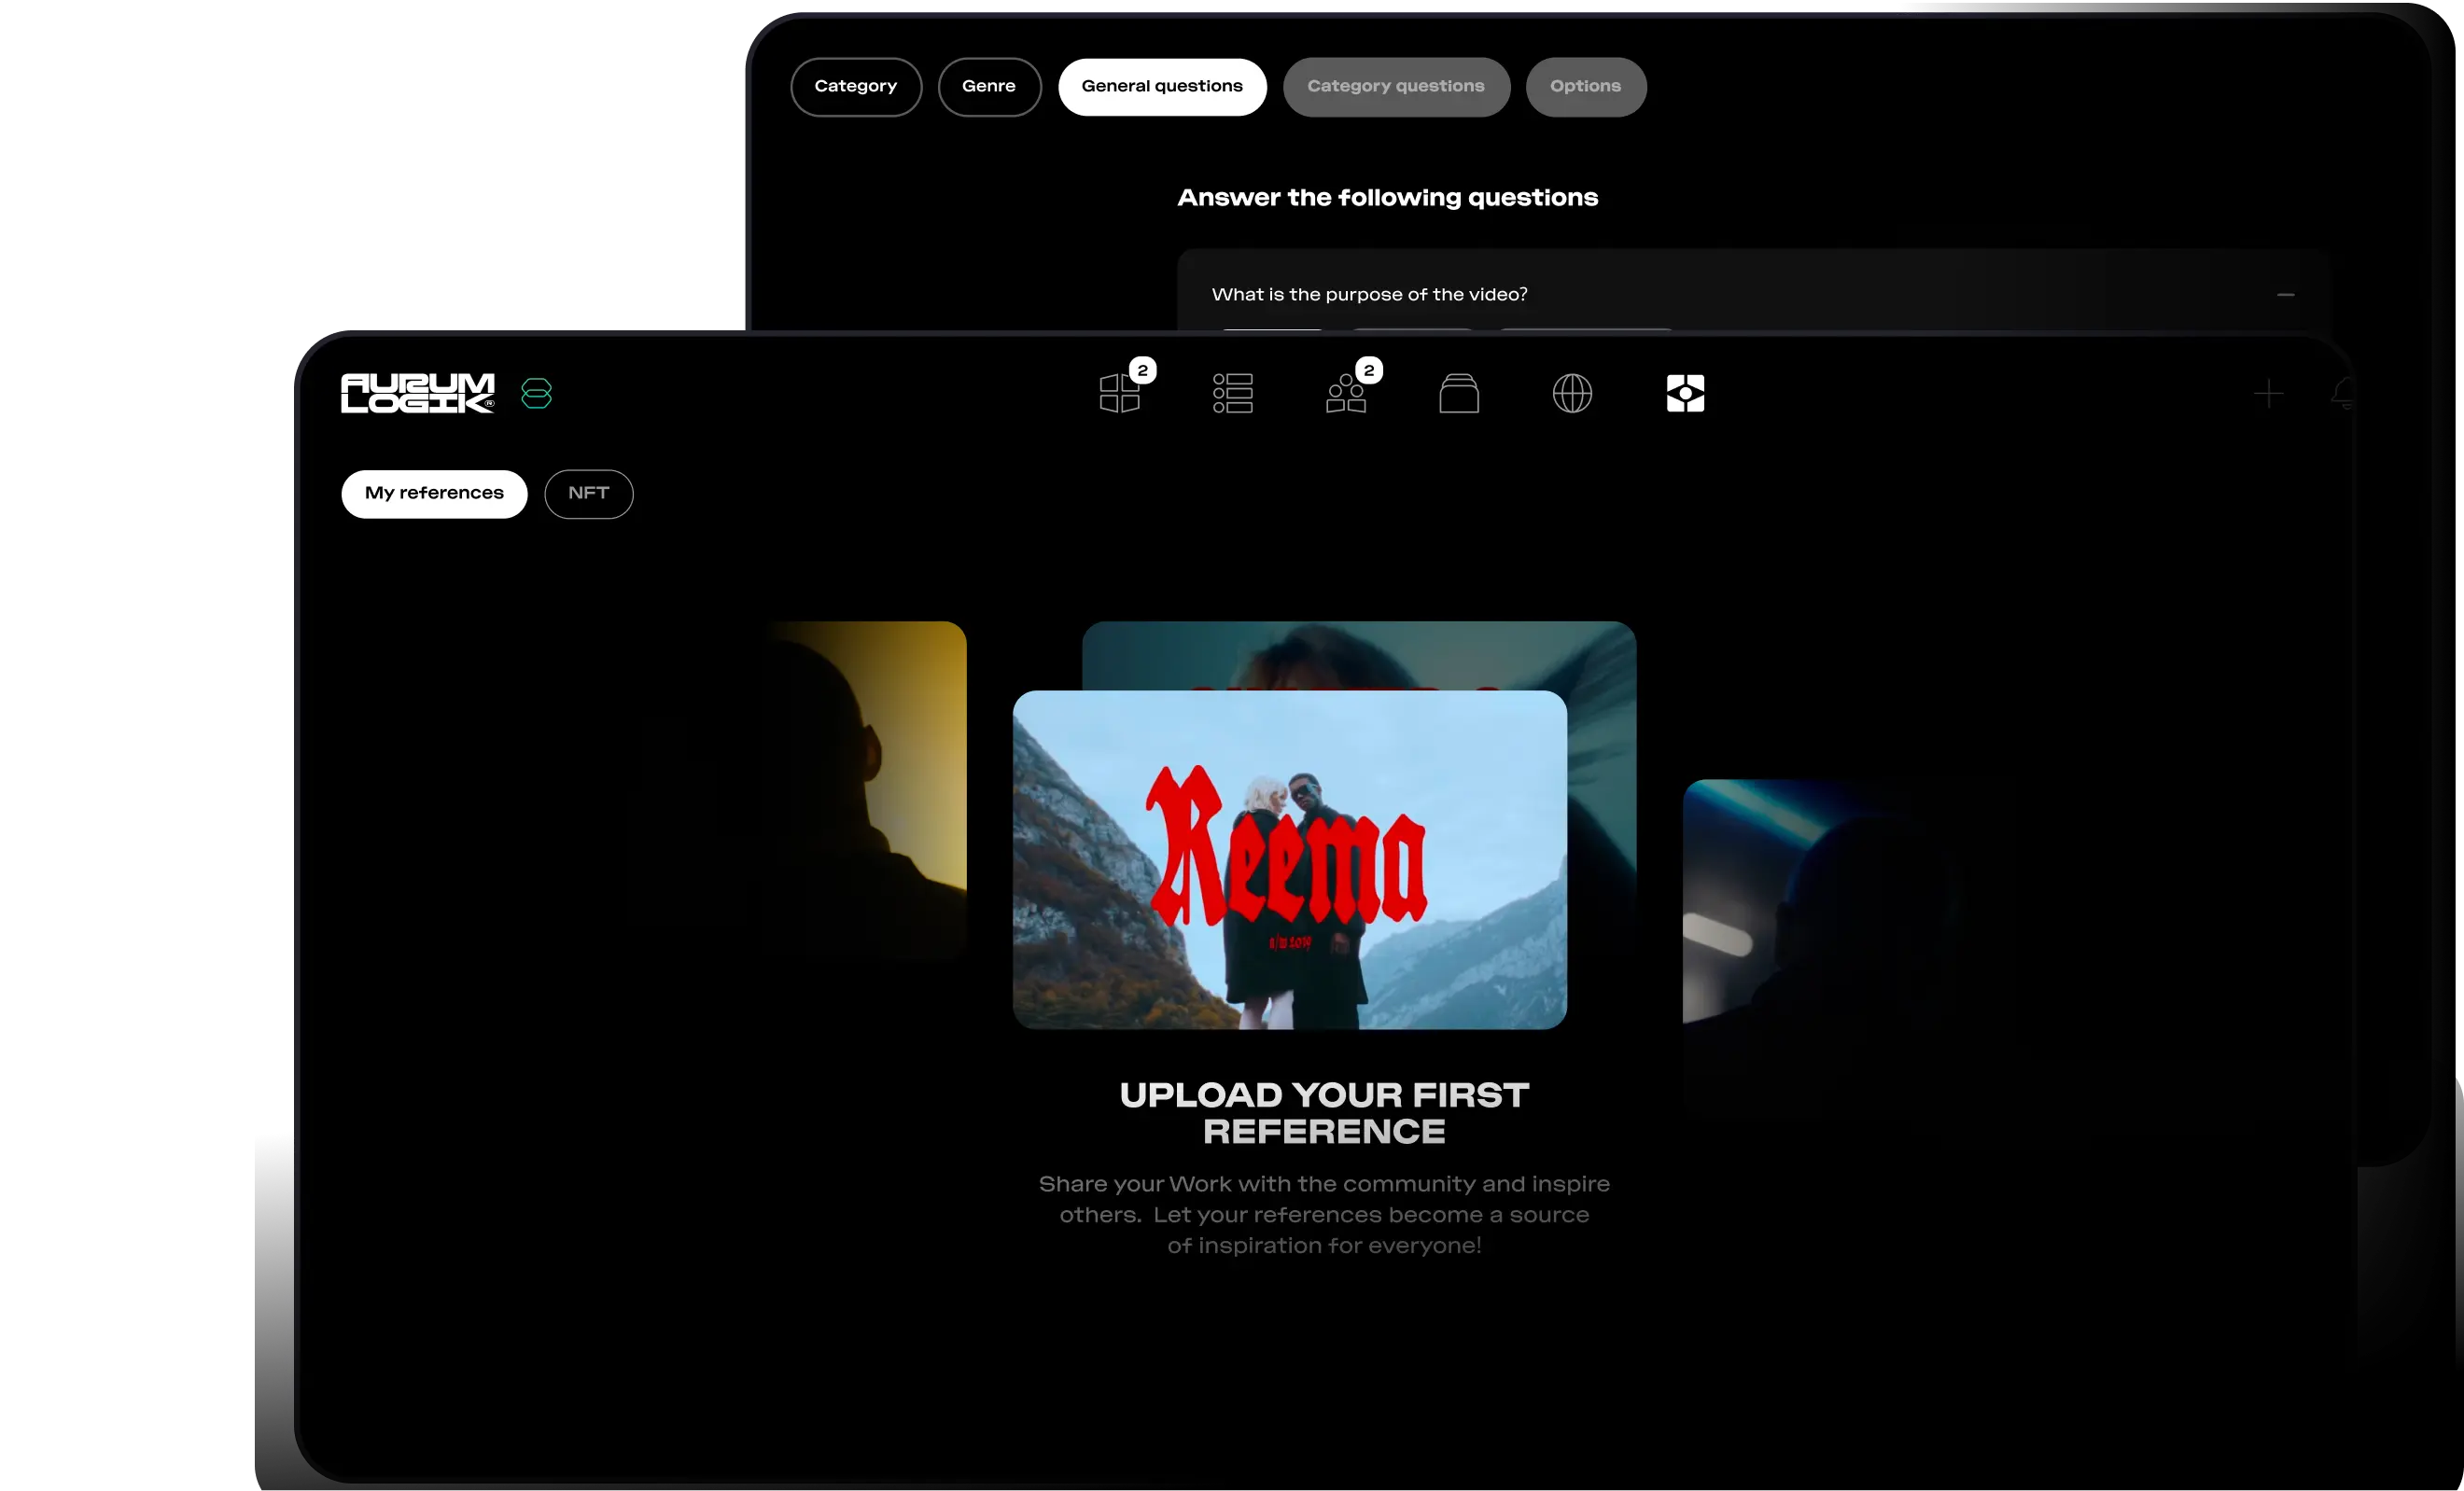
Task: Open the notification bell icon
Action: [x=2344, y=393]
